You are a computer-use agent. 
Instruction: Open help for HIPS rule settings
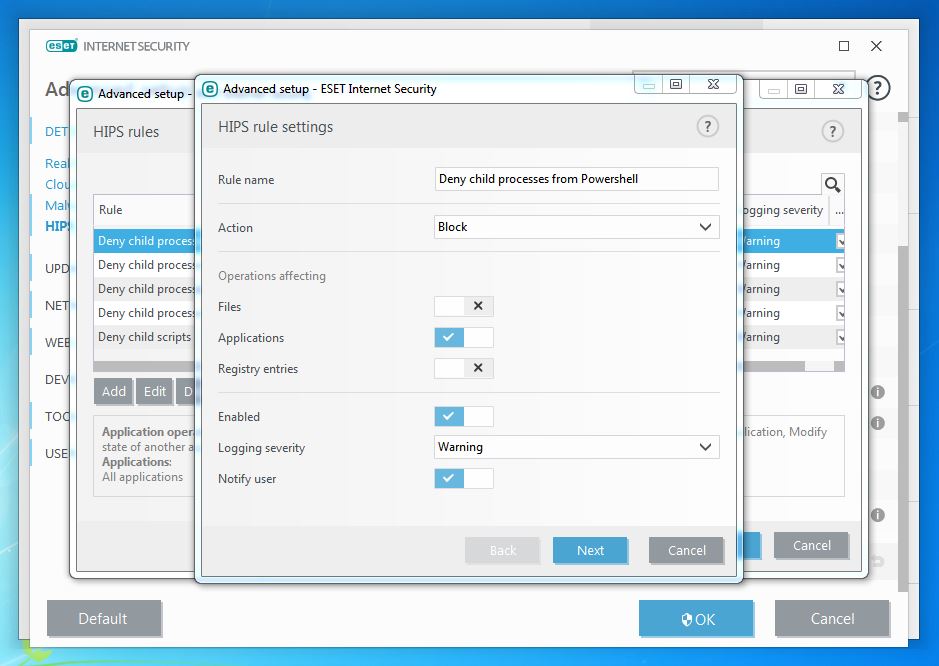click(x=707, y=126)
